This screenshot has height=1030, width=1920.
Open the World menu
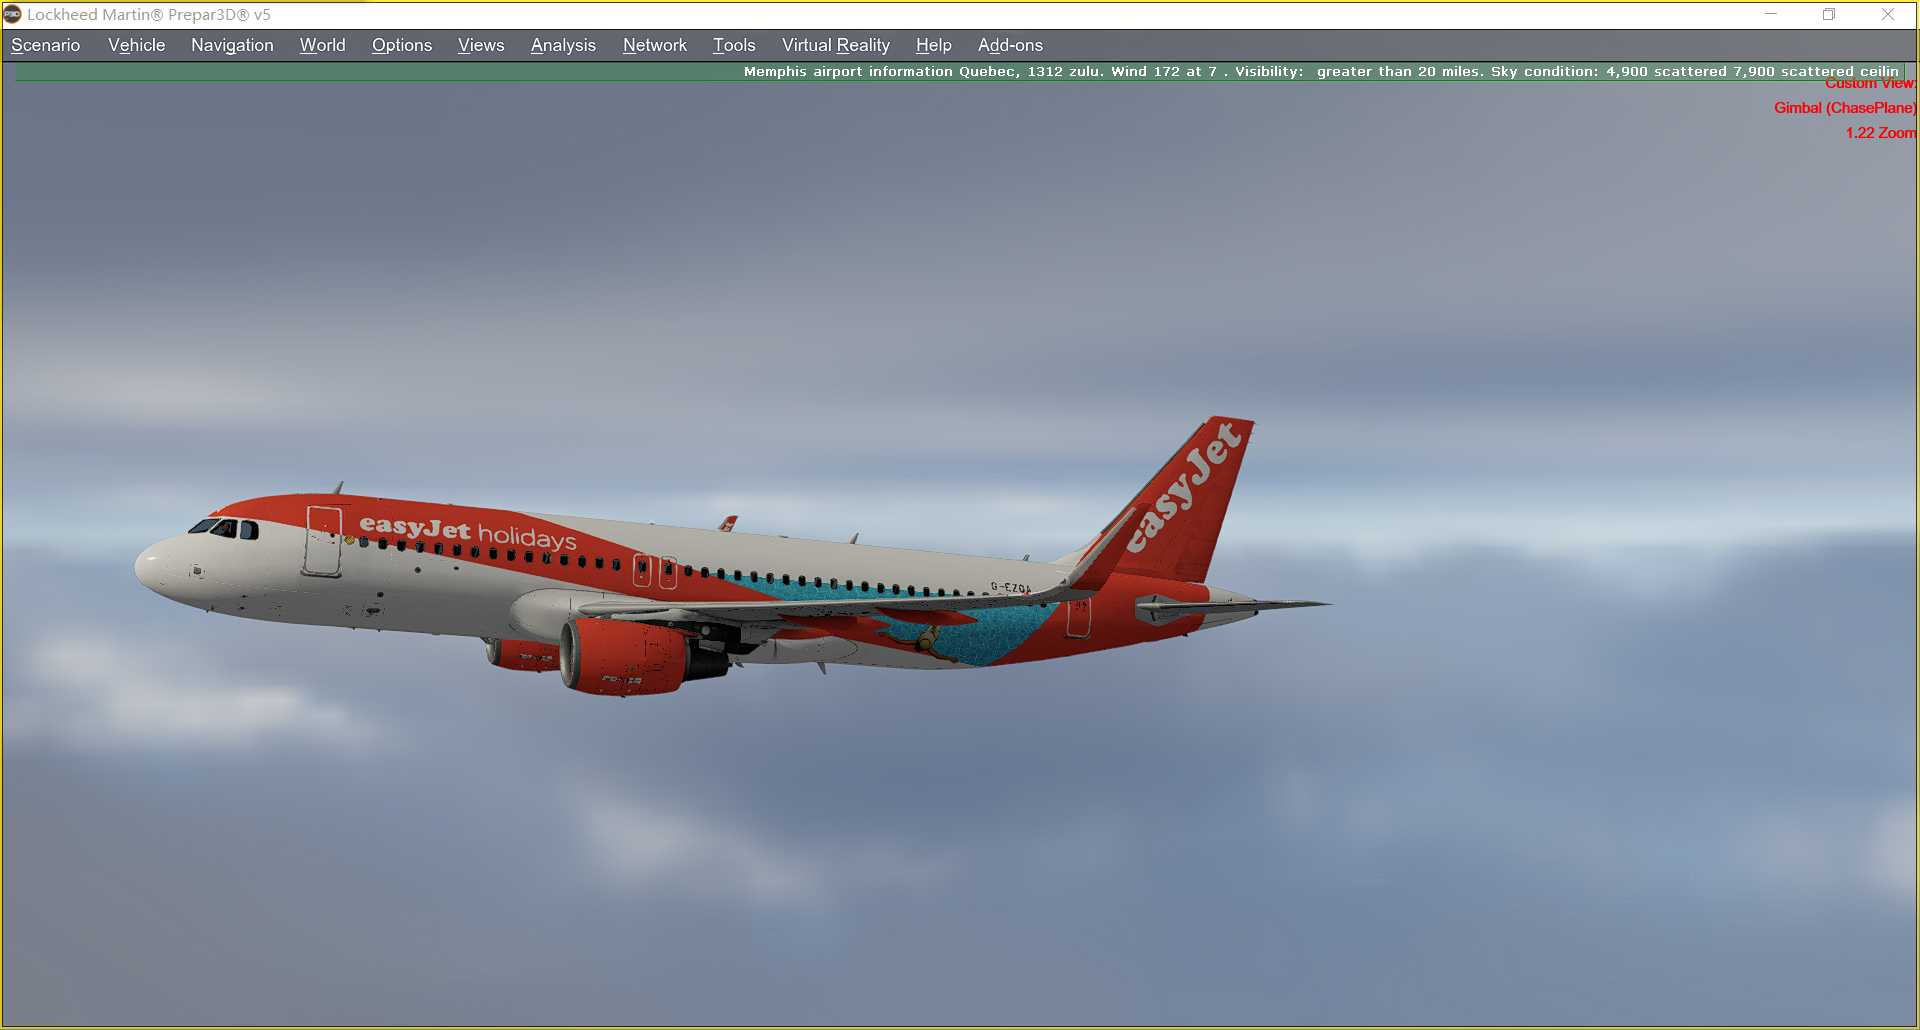(x=321, y=45)
